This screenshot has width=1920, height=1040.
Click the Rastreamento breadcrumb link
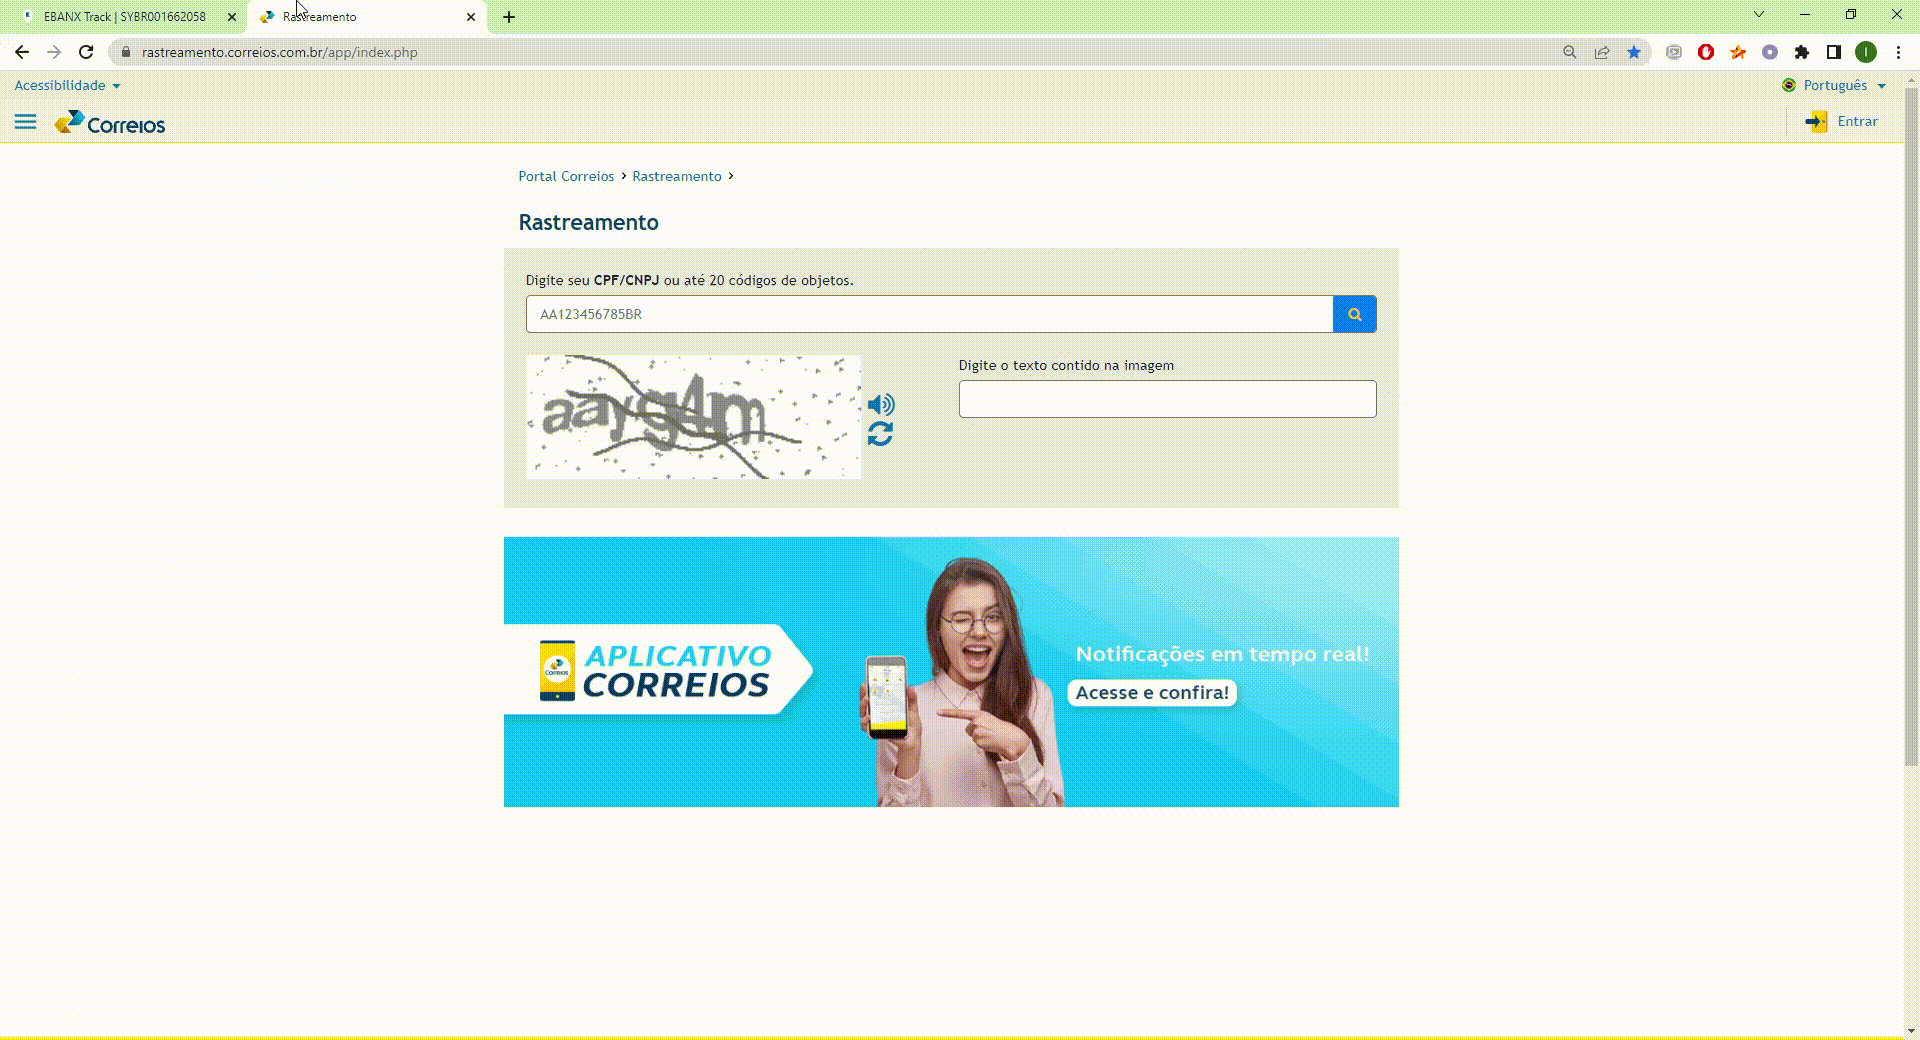point(677,176)
